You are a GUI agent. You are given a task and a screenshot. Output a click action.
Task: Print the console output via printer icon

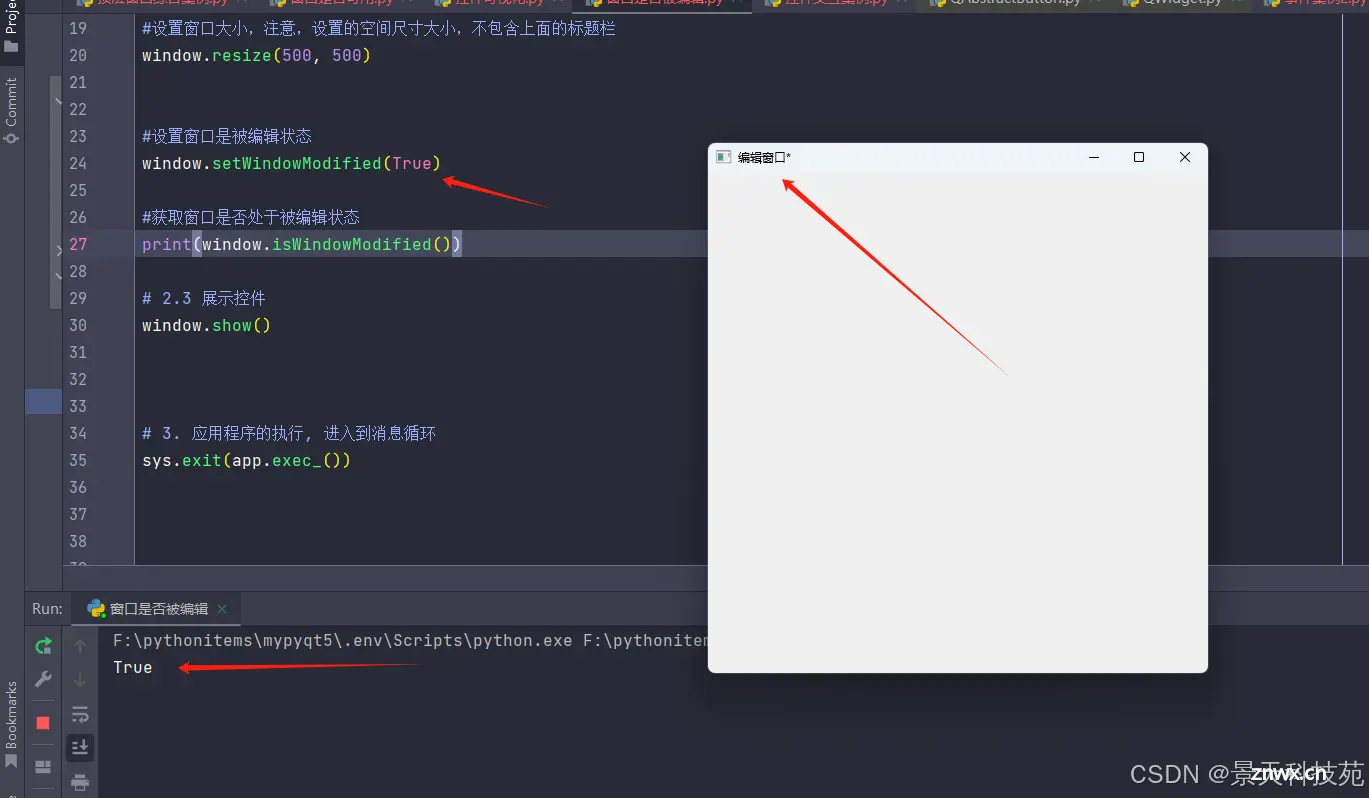[81, 781]
